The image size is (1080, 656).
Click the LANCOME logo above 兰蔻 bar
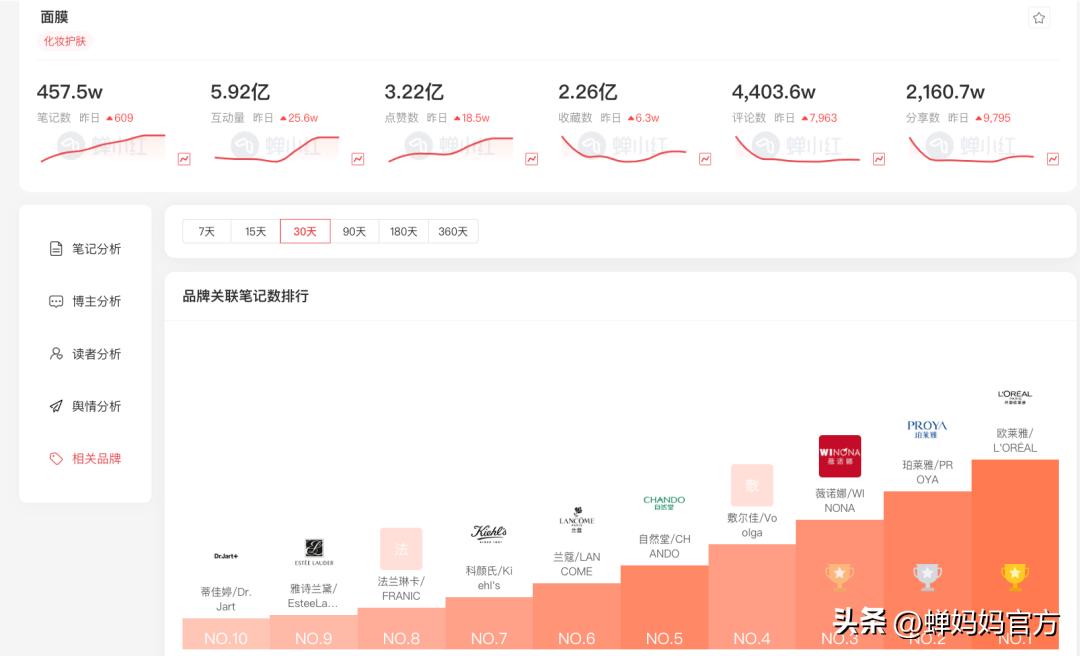tap(576, 521)
